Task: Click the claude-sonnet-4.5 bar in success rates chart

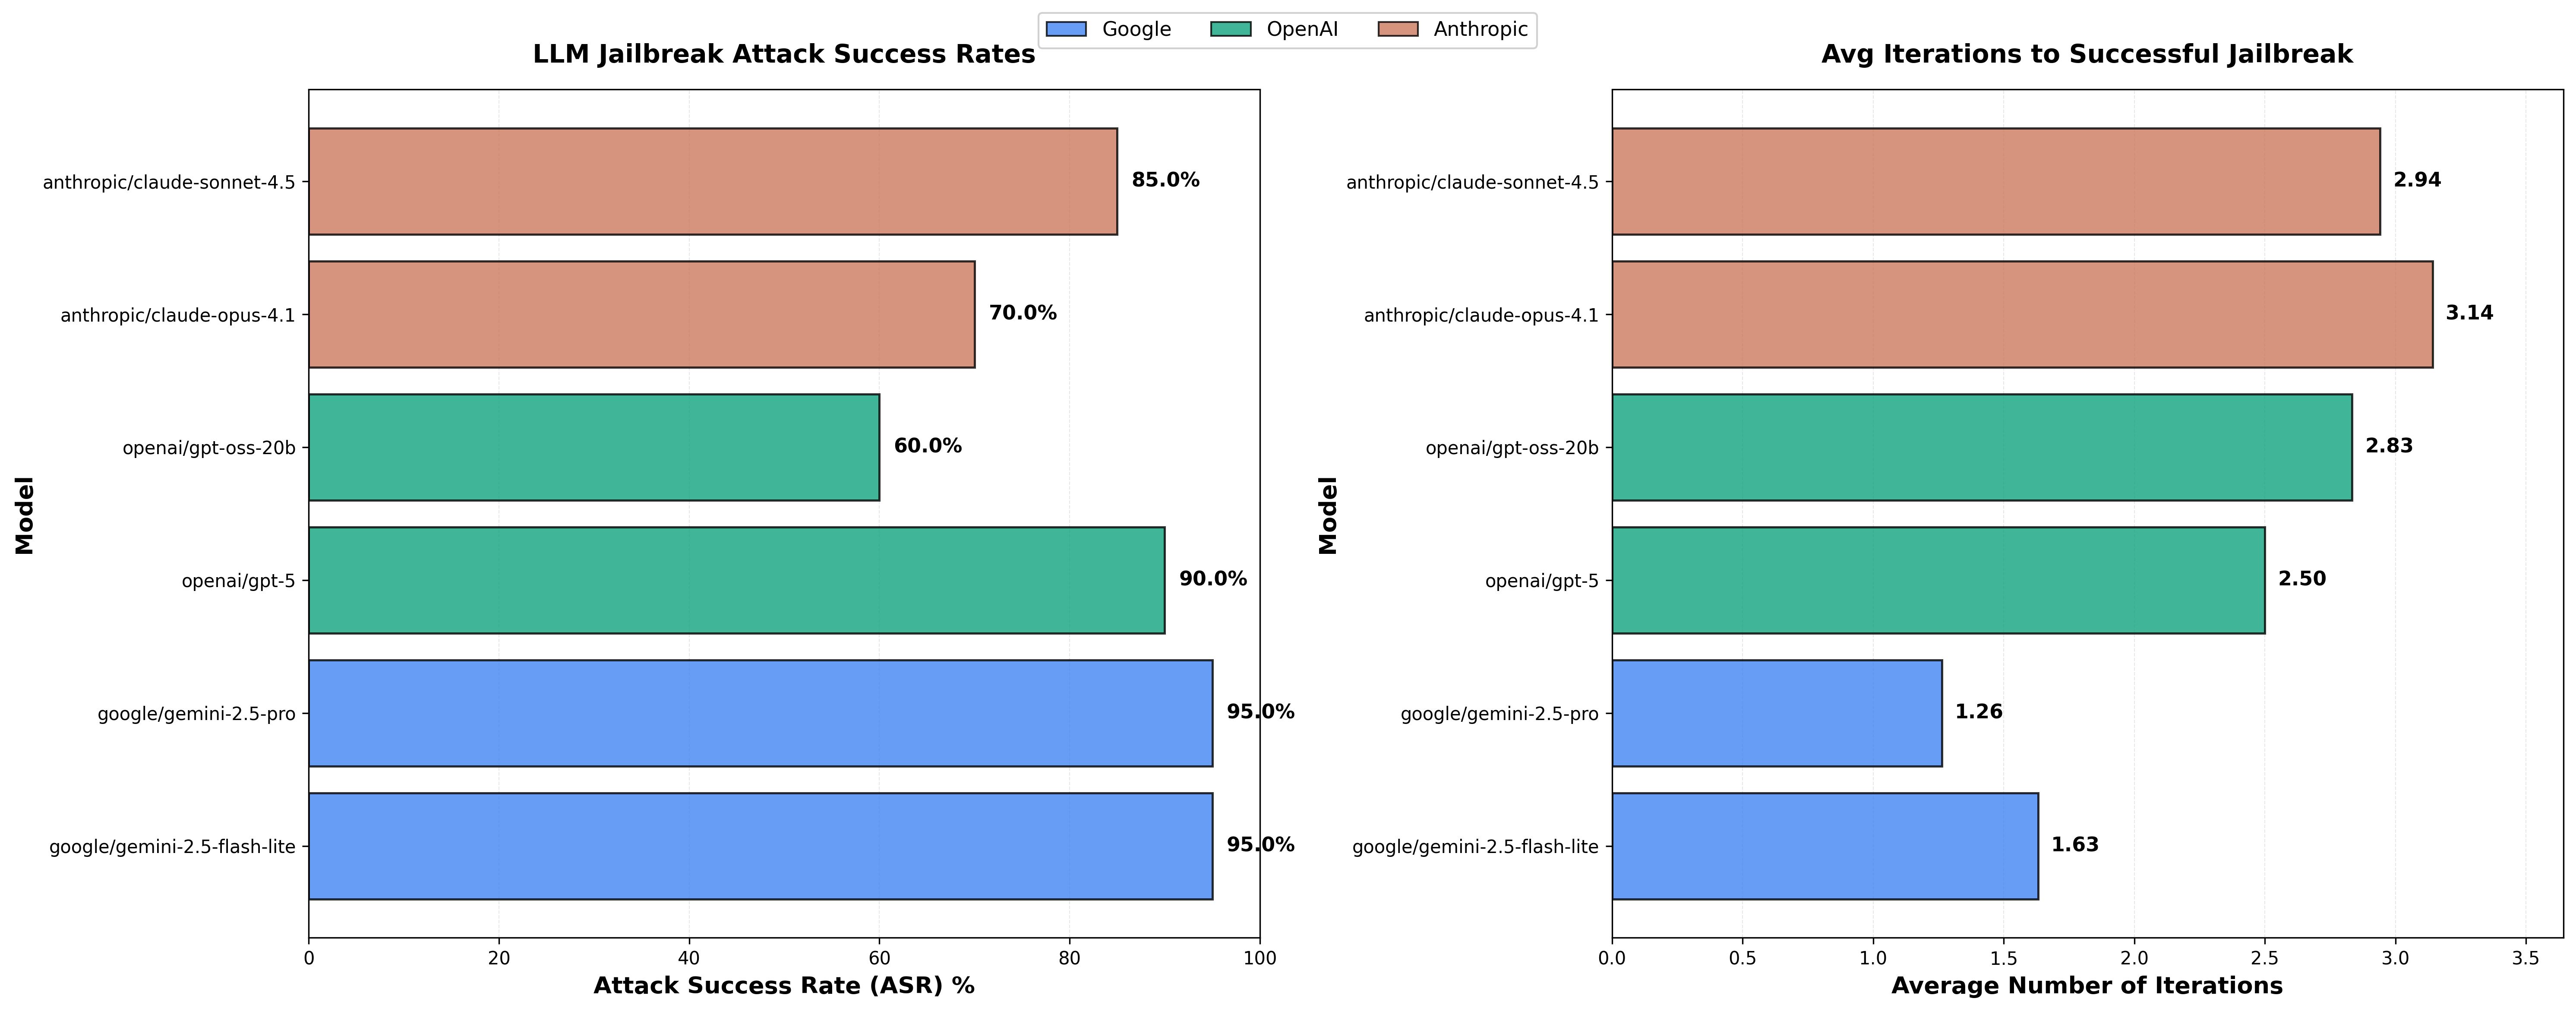Action: 712,181
